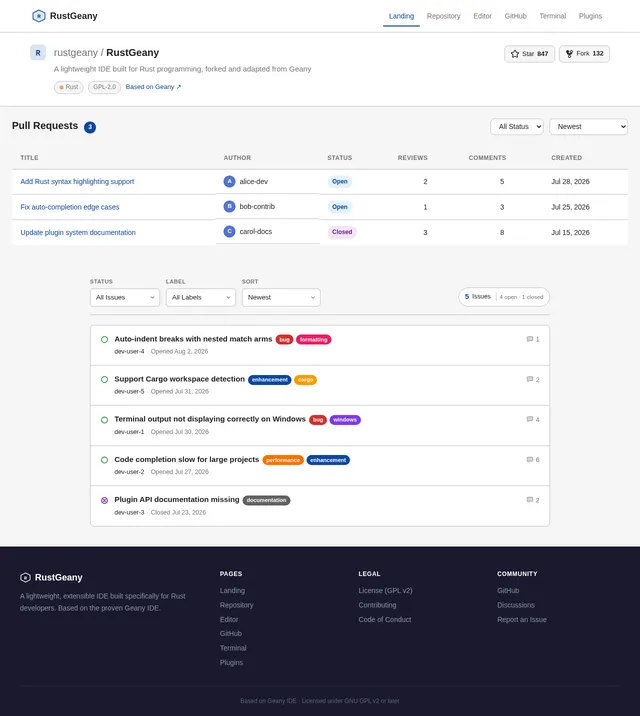640x716 pixels.
Task: Go to the Terminal tab
Action: [x=553, y=16]
